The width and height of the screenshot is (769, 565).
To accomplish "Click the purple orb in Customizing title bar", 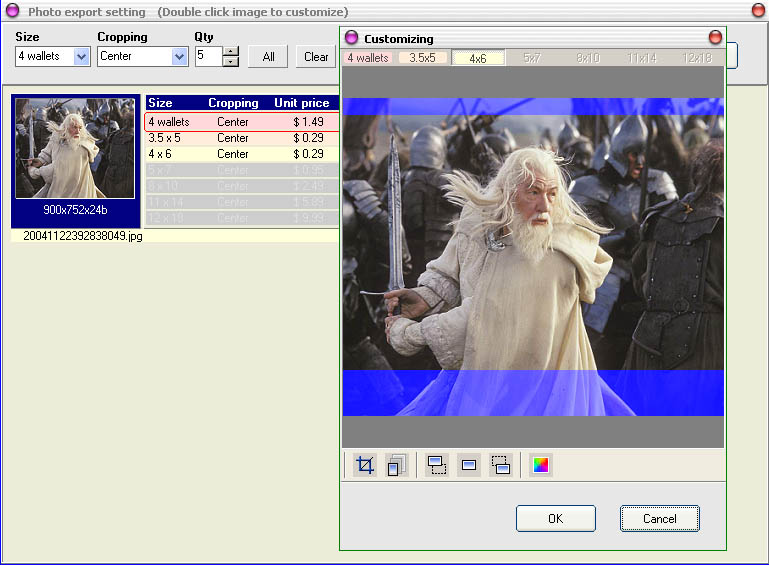I will [352, 37].
